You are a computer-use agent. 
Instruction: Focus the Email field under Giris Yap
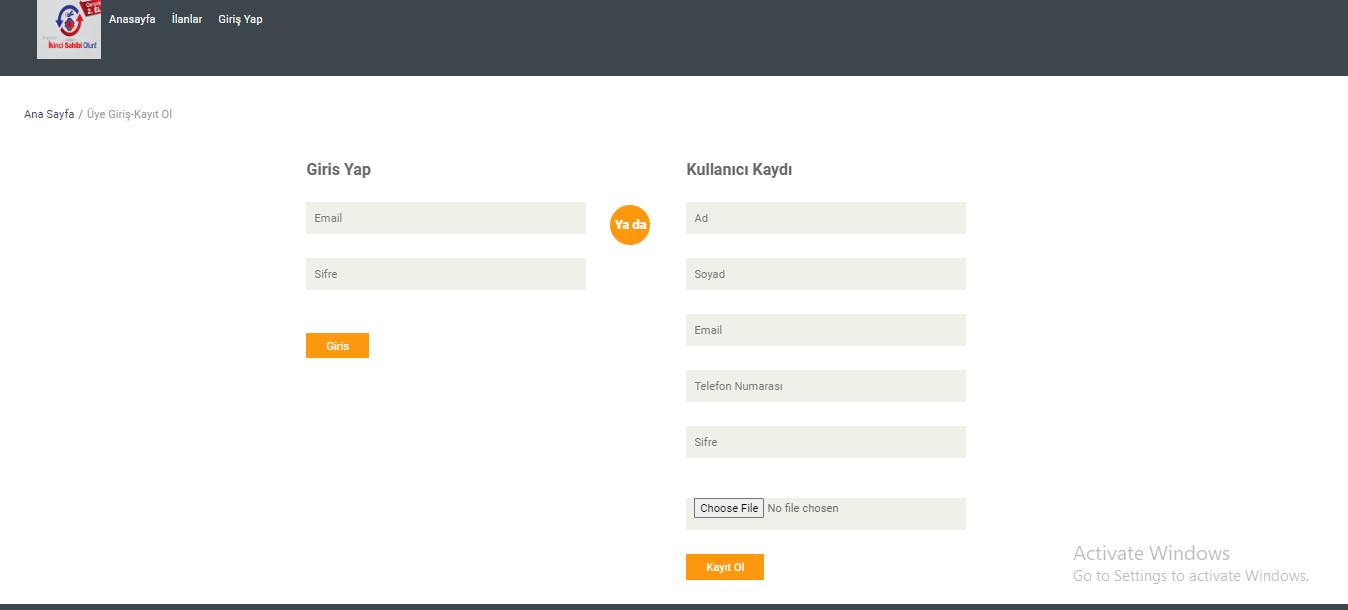click(445, 217)
